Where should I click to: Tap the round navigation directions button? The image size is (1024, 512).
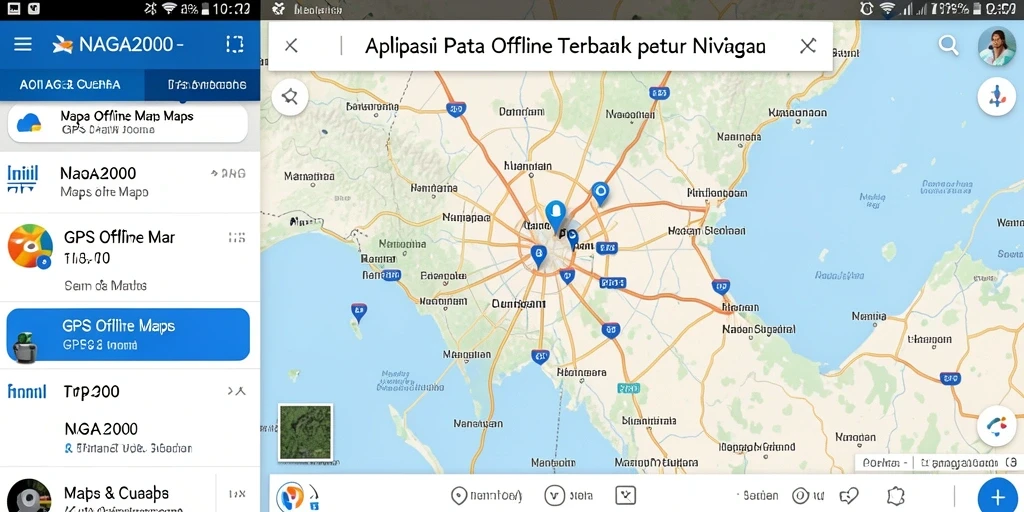(997, 97)
